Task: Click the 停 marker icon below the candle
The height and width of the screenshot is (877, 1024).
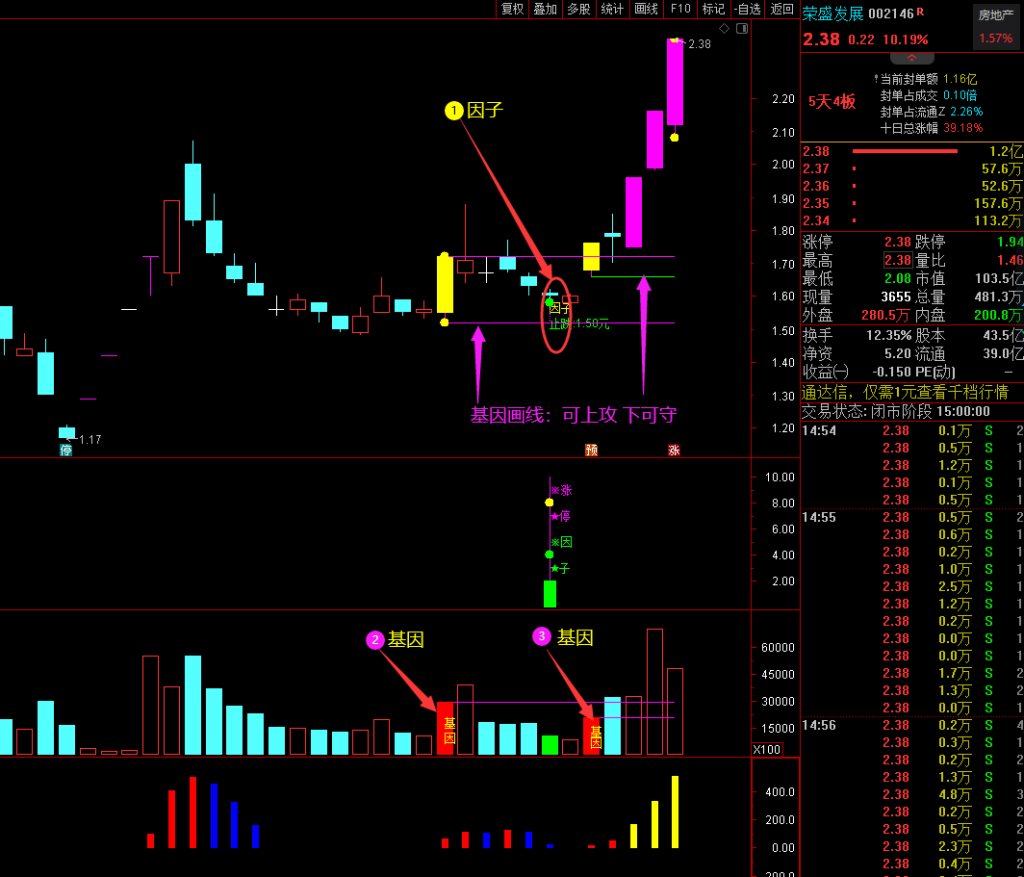Action: (66, 450)
